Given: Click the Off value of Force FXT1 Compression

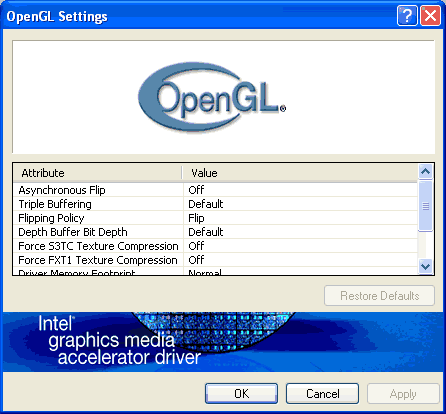Looking at the screenshot, I should tap(196, 260).
